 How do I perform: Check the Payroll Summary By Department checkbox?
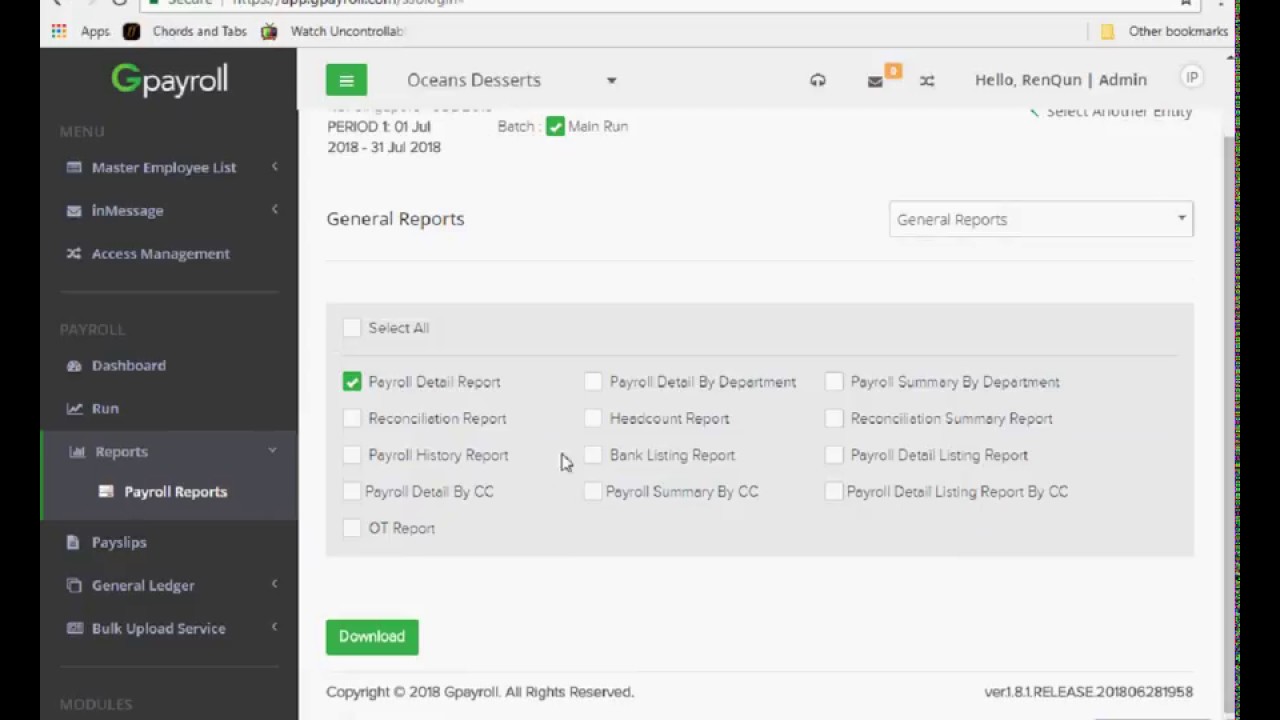click(834, 382)
